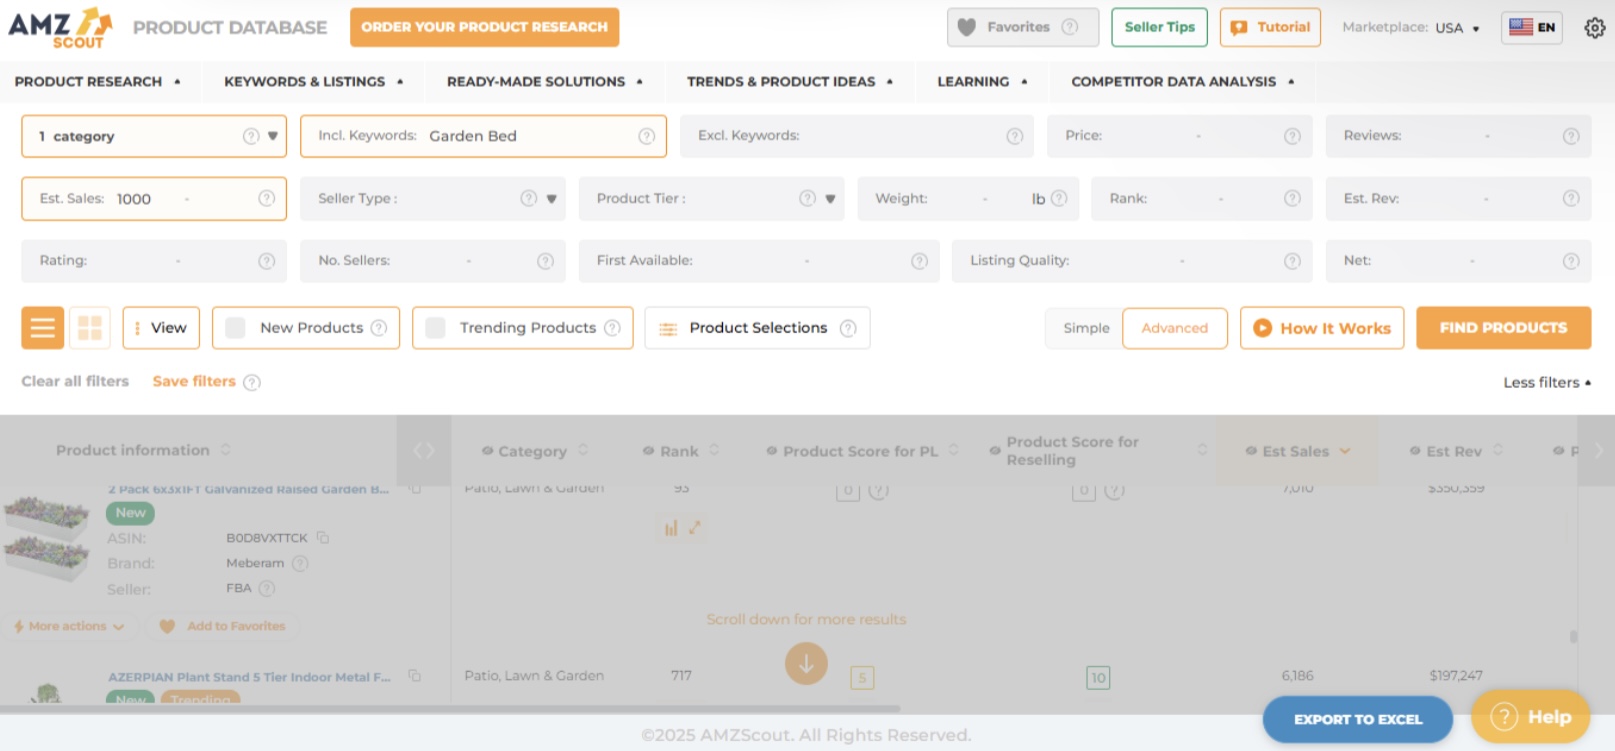Open the Competitor Data Analysis menu
The height and width of the screenshot is (751, 1615).
[x=1183, y=81]
